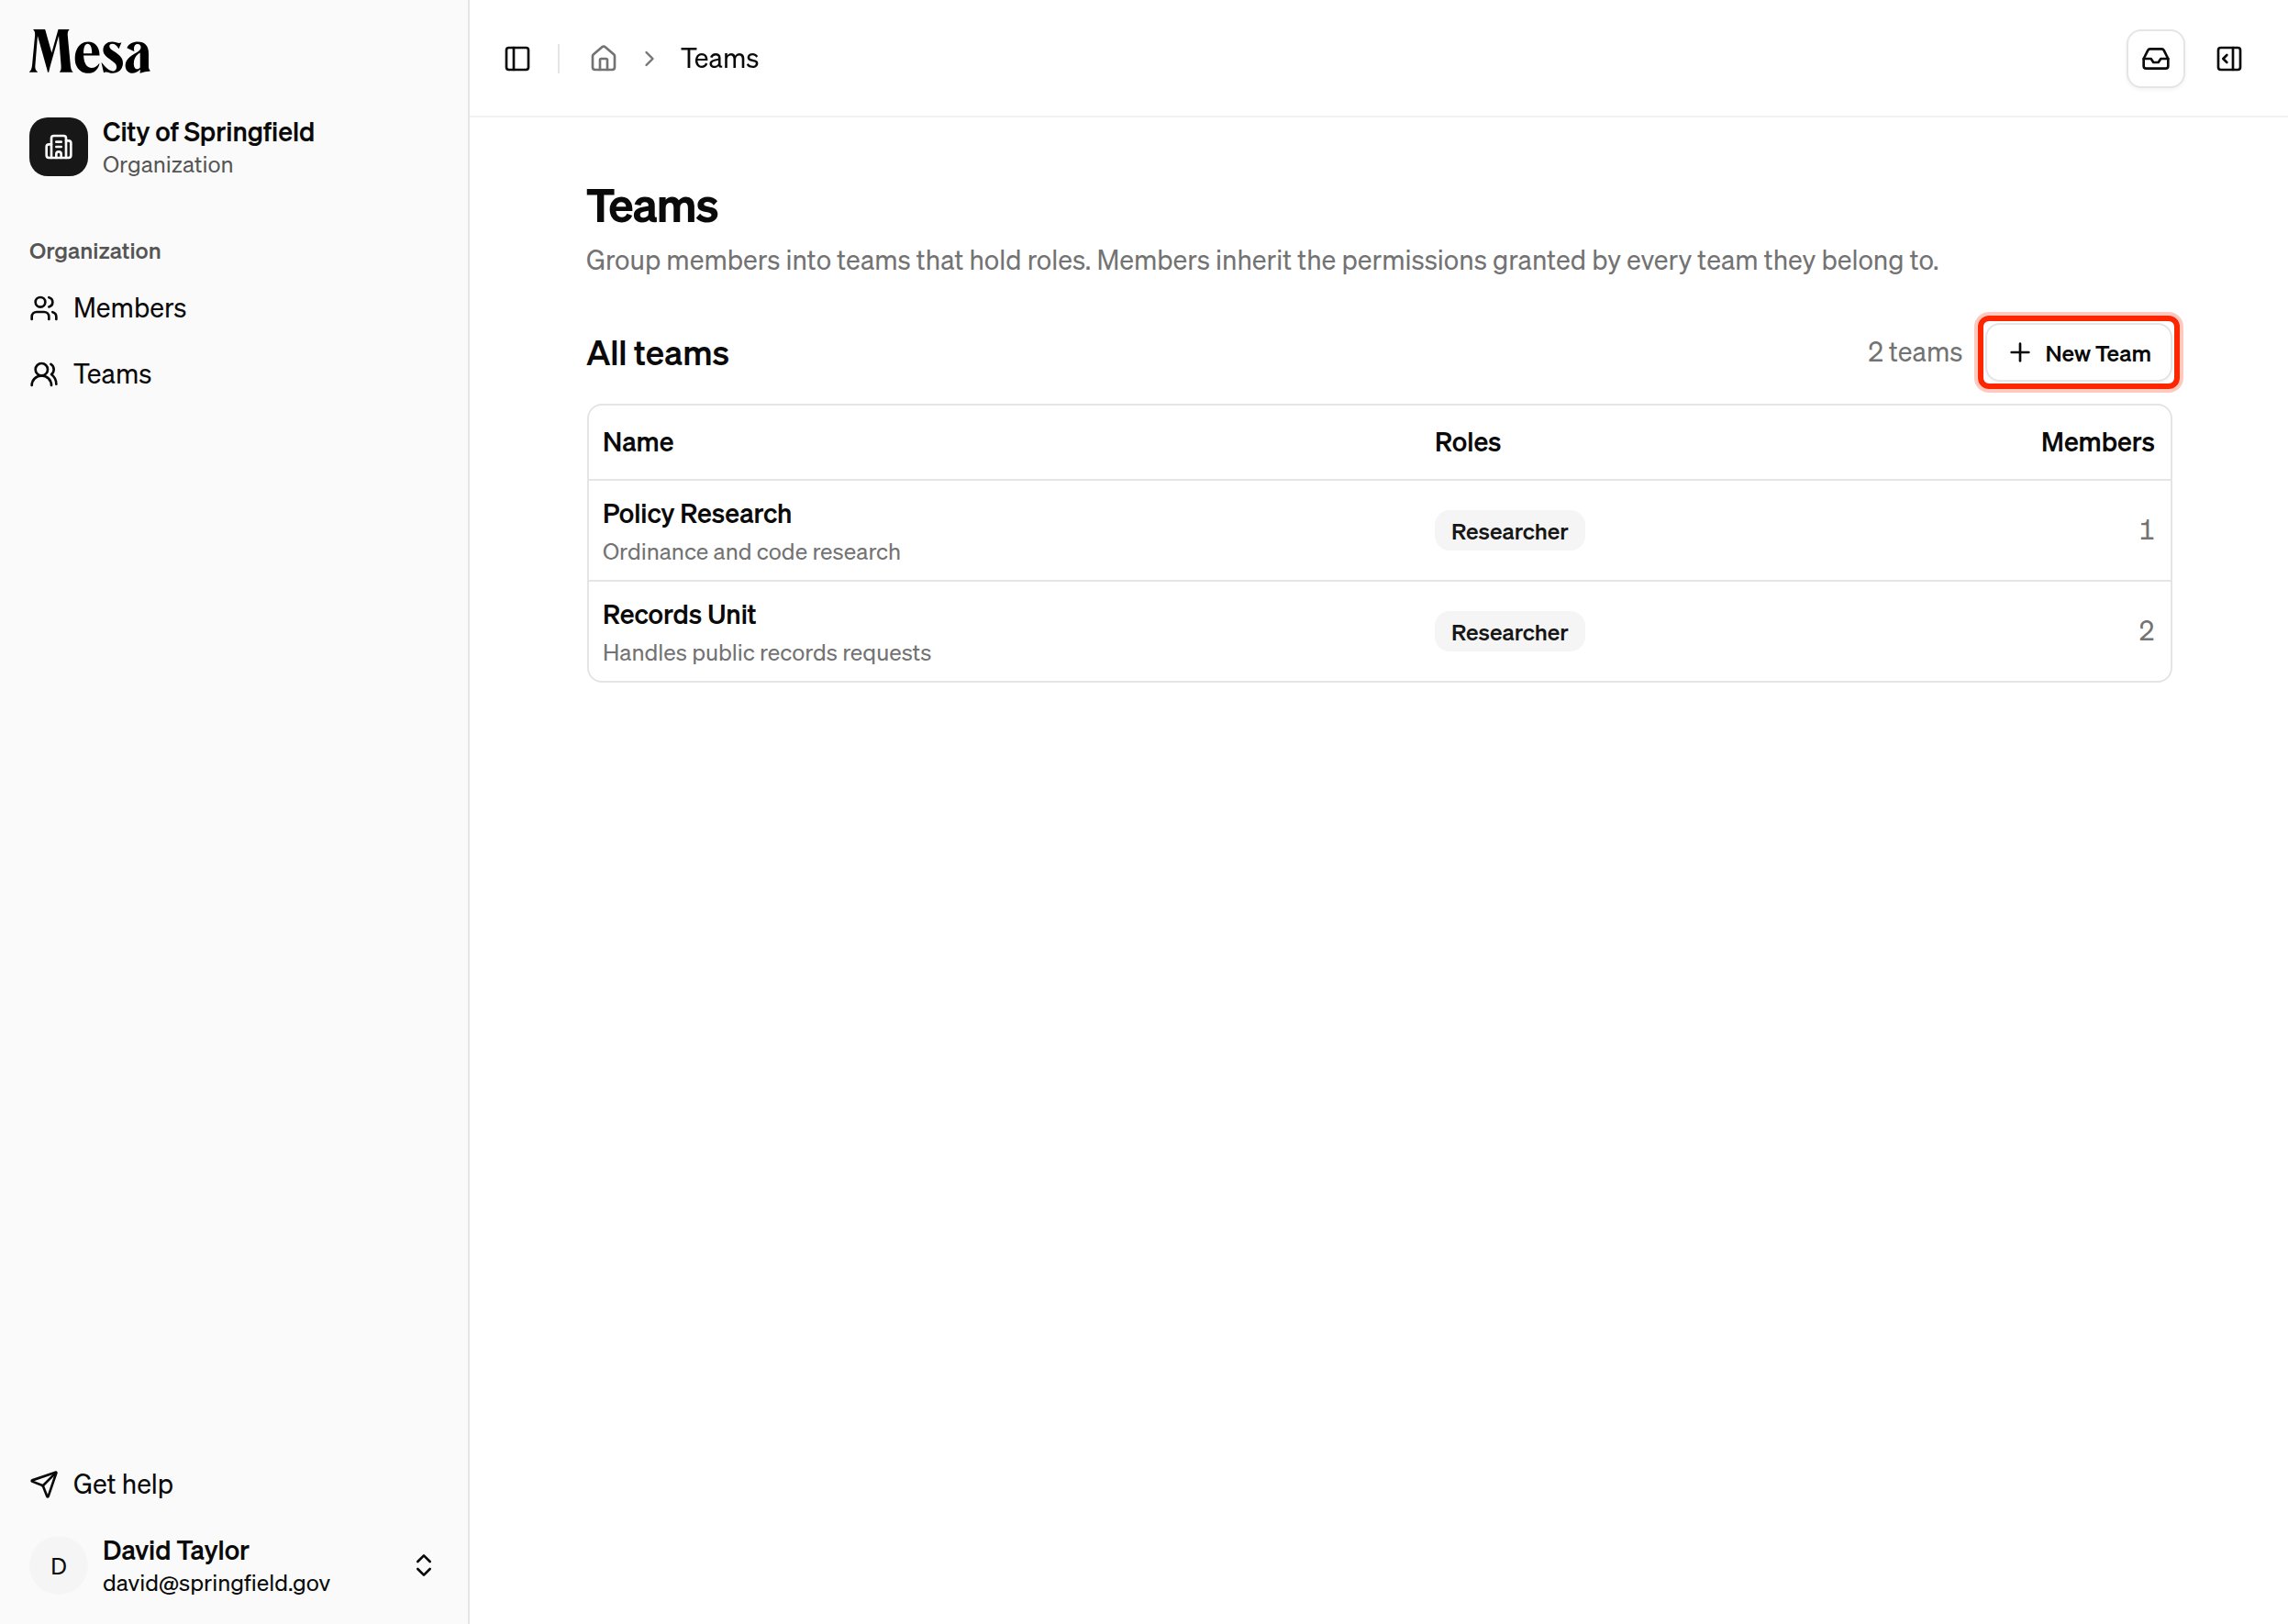The height and width of the screenshot is (1624, 2288).
Task: Click the Roles column header
Action: point(1467,442)
